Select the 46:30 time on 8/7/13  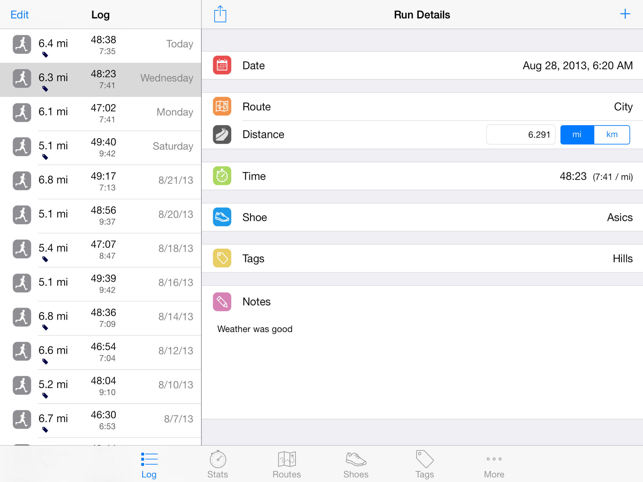coord(103,415)
